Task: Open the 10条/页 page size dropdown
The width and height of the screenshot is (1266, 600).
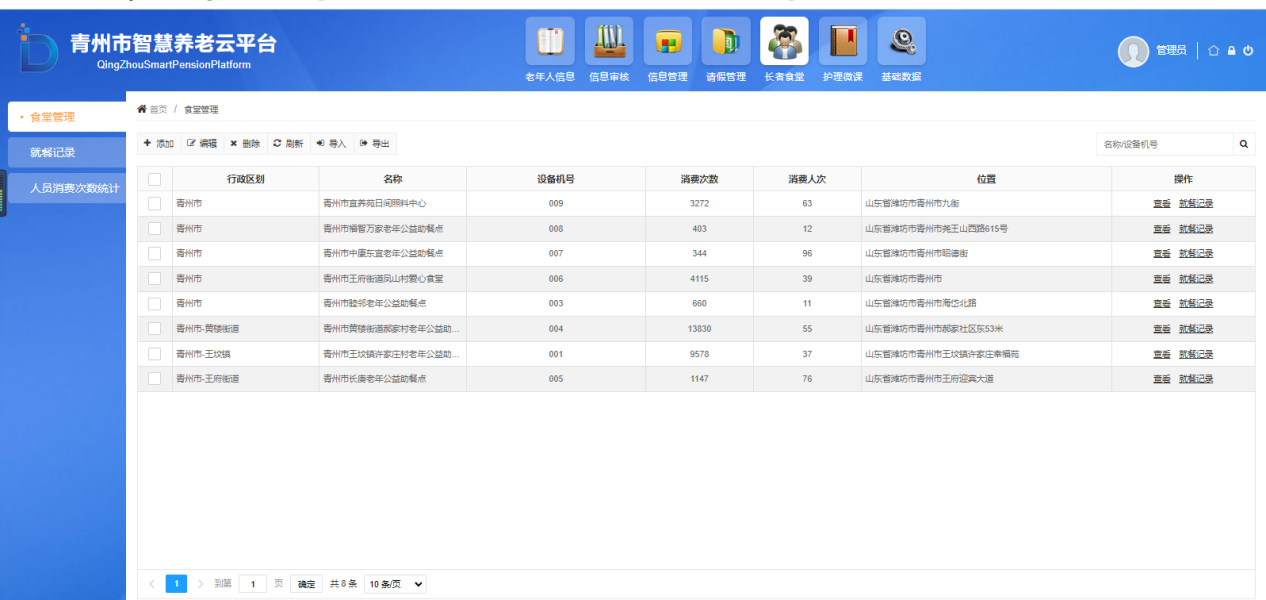Action: [395, 584]
